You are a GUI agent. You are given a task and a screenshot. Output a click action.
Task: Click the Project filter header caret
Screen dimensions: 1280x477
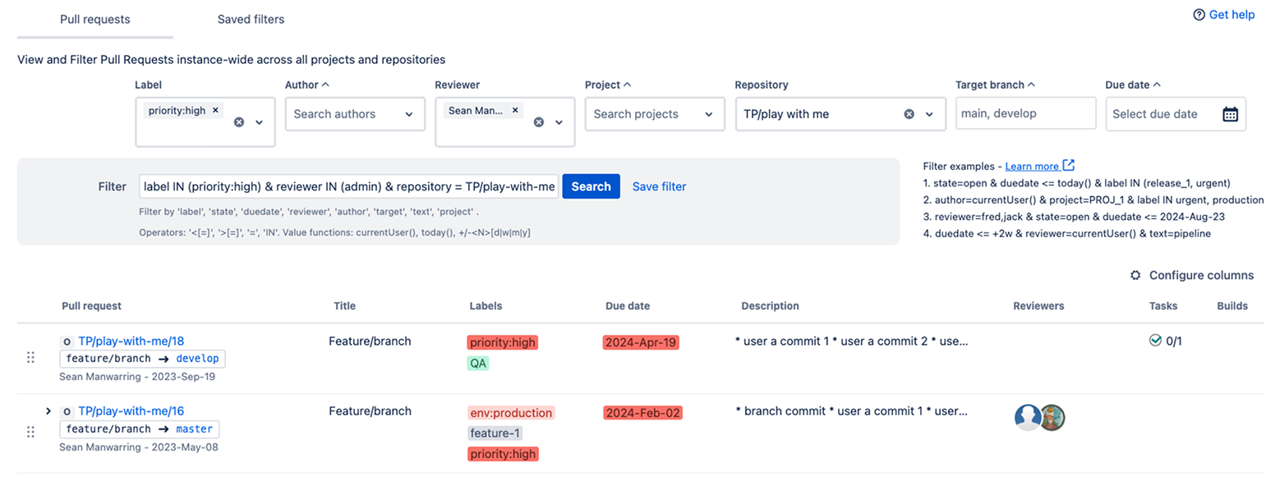click(627, 85)
